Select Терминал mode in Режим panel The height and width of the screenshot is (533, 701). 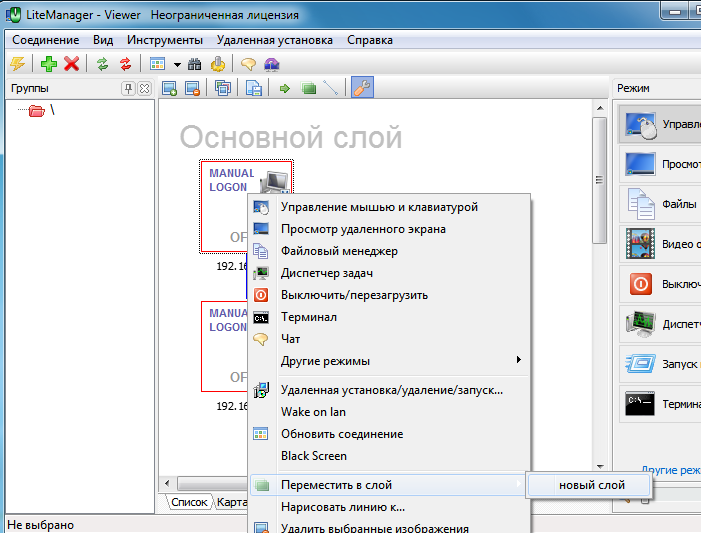click(x=660, y=404)
